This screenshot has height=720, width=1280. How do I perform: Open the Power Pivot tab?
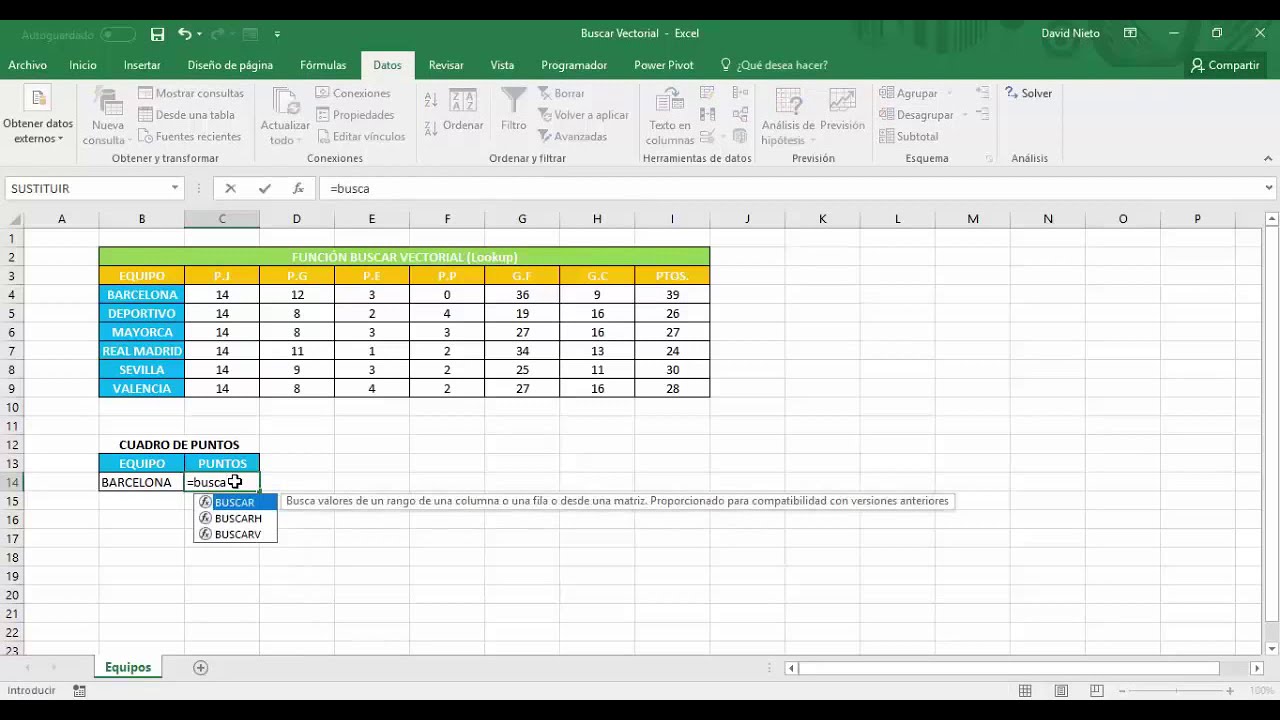(663, 65)
